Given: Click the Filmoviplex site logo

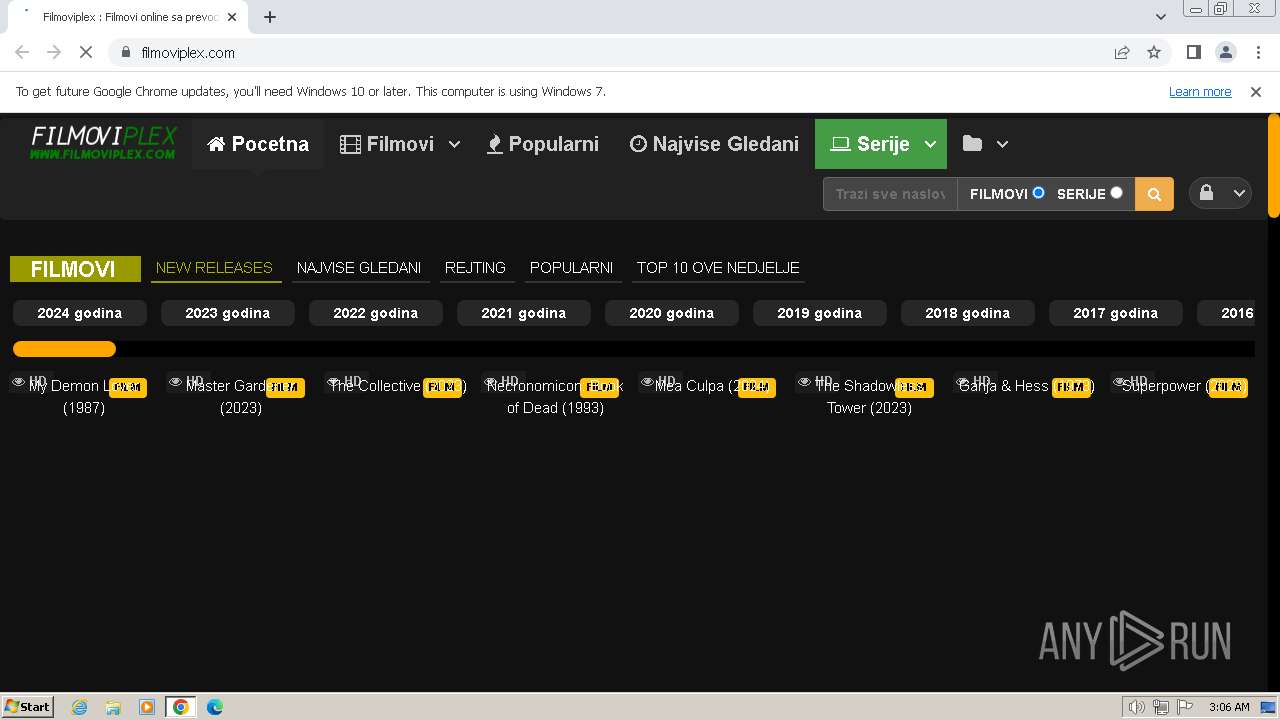Looking at the screenshot, I should (103, 142).
